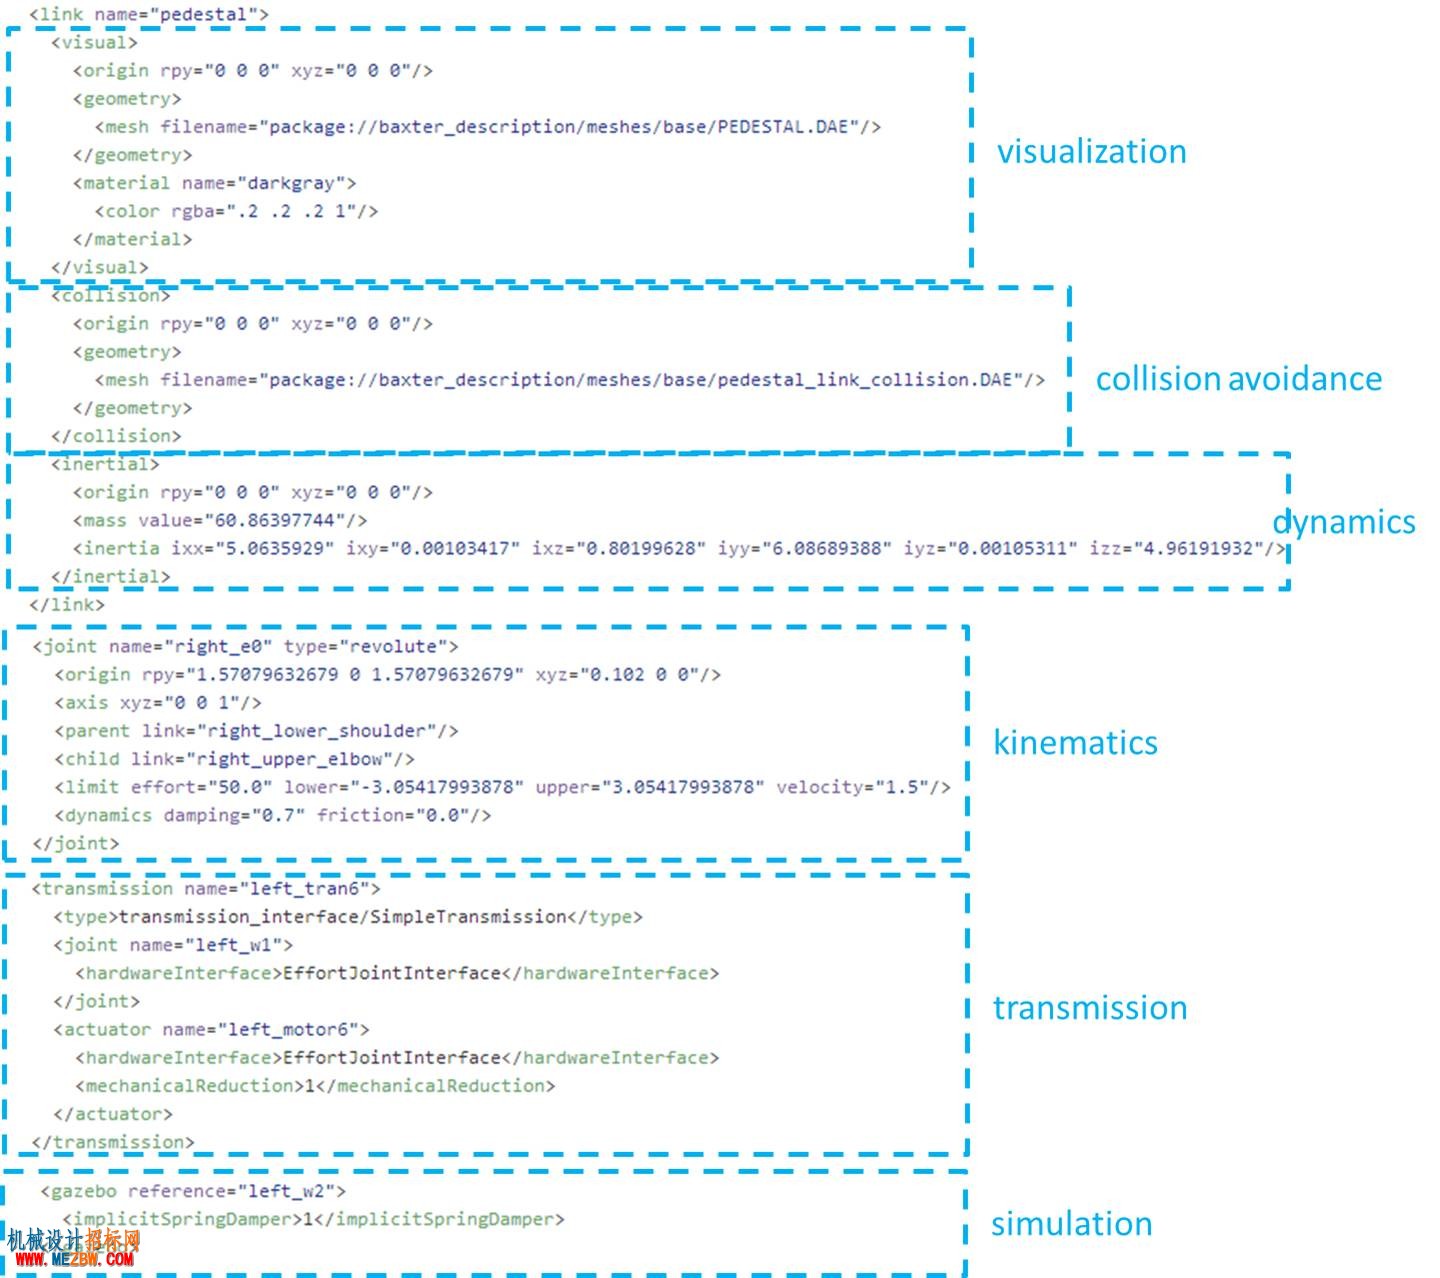Click the PEDESTAL.DAE mesh filename line
Image resolution: width=1440 pixels, height=1278 pixels.
(x=488, y=127)
